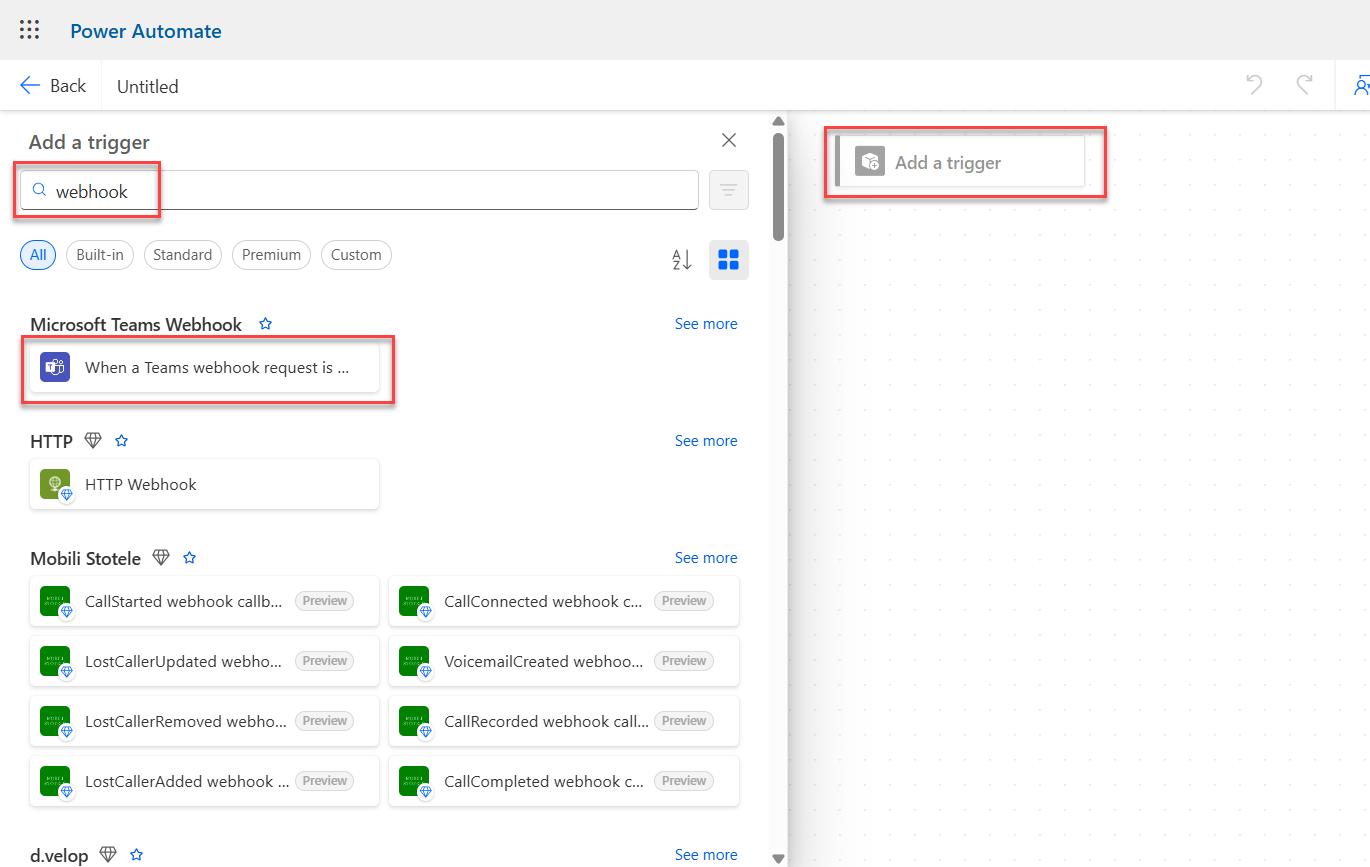Click the webhook search input field

pos(359,190)
